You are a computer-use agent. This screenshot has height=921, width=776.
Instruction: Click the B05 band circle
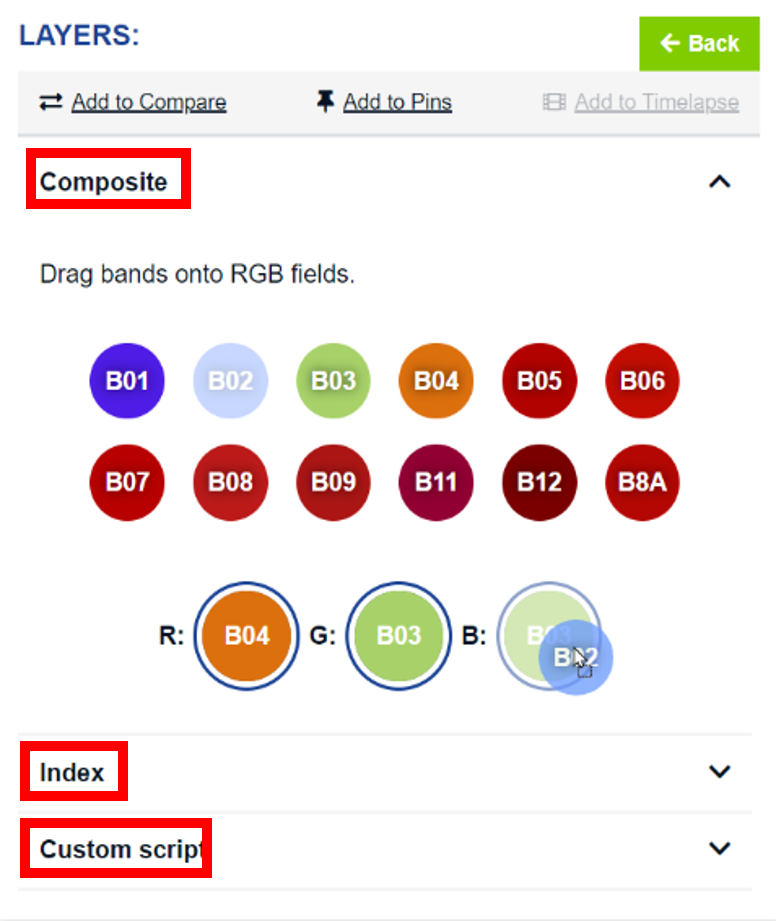point(539,380)
